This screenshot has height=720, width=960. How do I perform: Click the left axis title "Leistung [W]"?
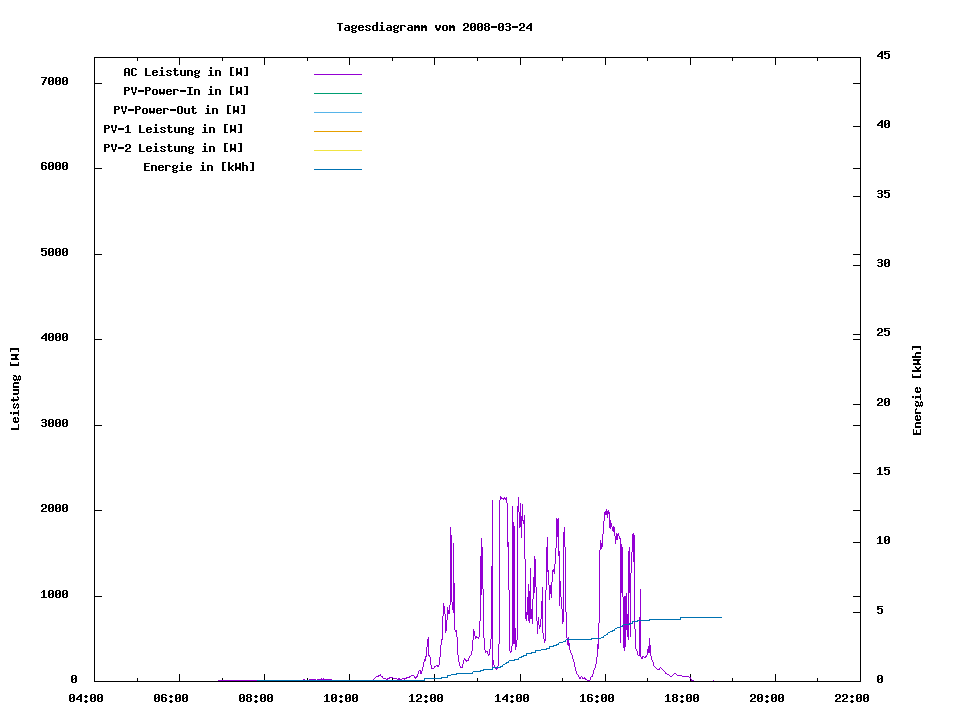coord(15,389)
